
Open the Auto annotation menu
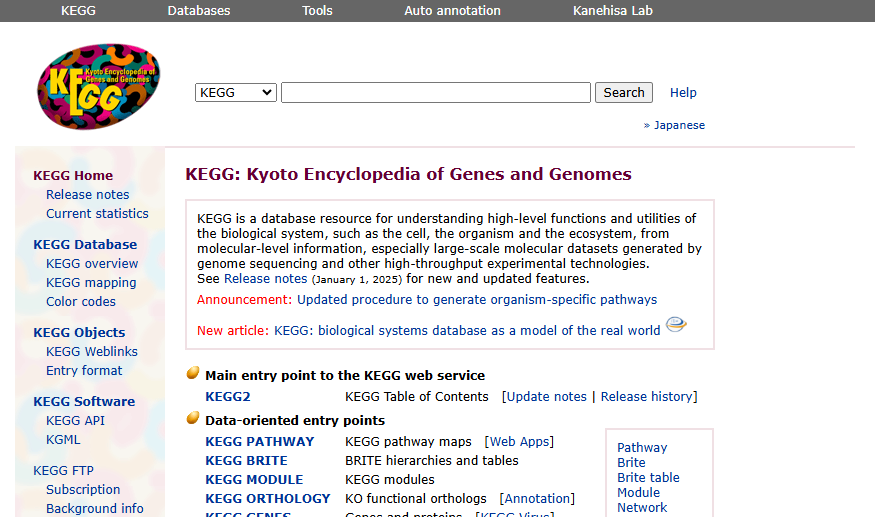[453, 11]
